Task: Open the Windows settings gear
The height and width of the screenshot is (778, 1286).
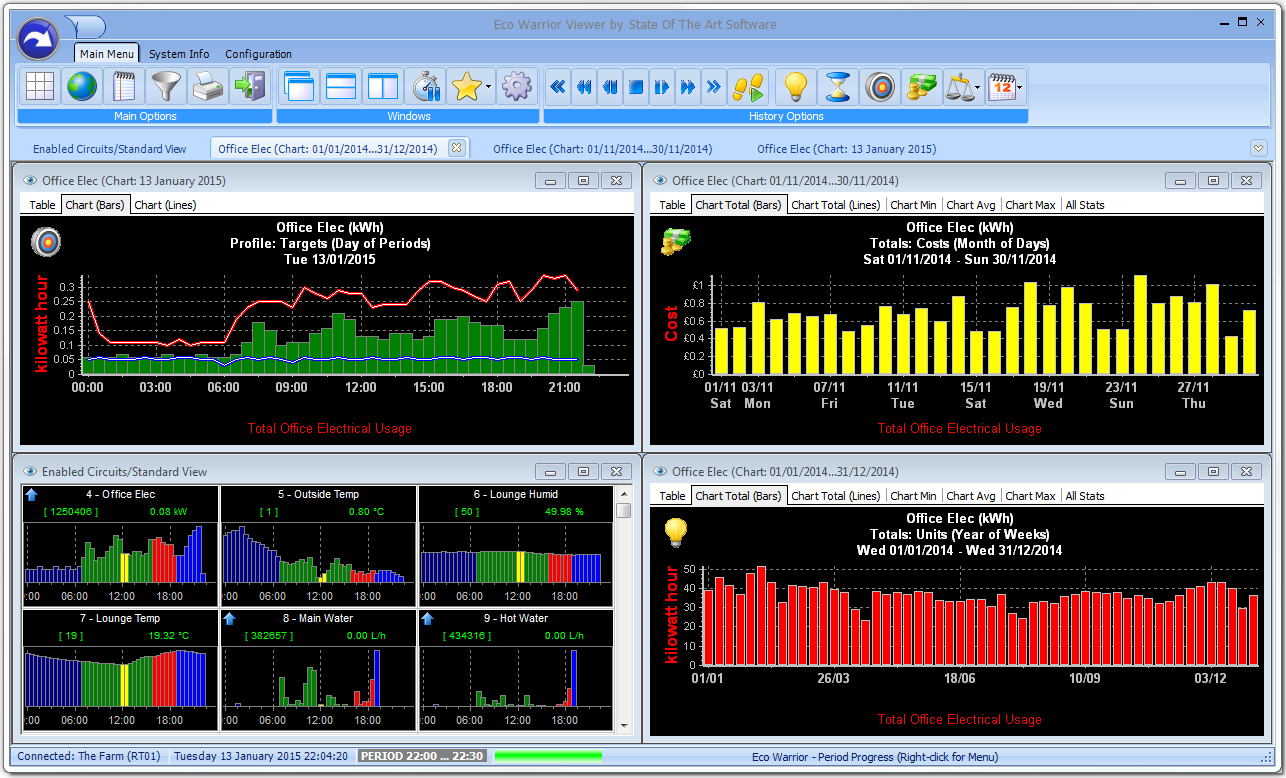Action: coord(517,86)
